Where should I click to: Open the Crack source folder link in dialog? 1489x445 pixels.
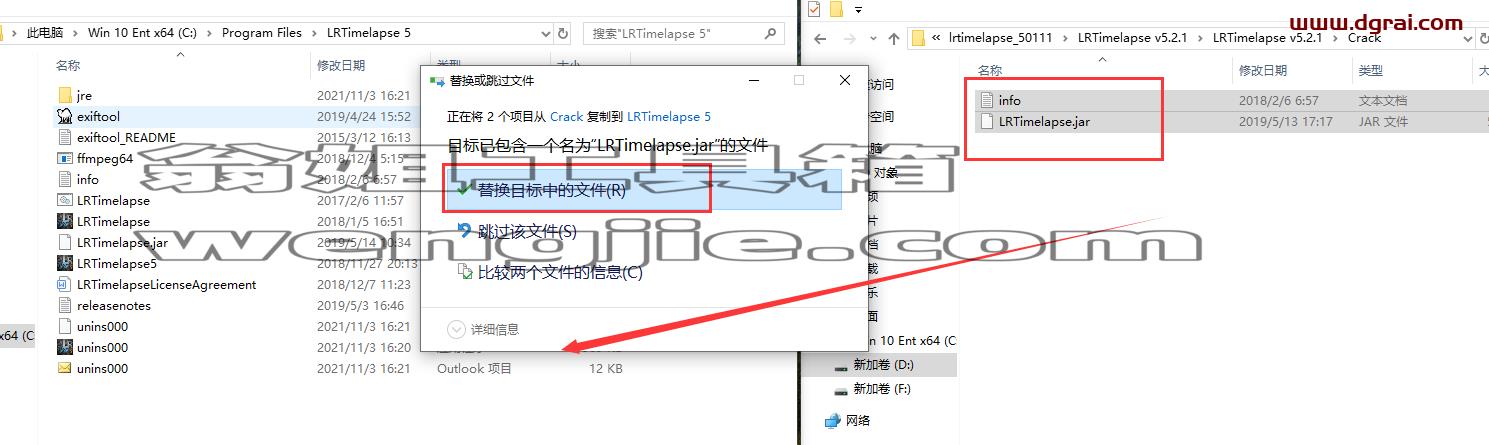pyautogui.click(x=567, y=117)
